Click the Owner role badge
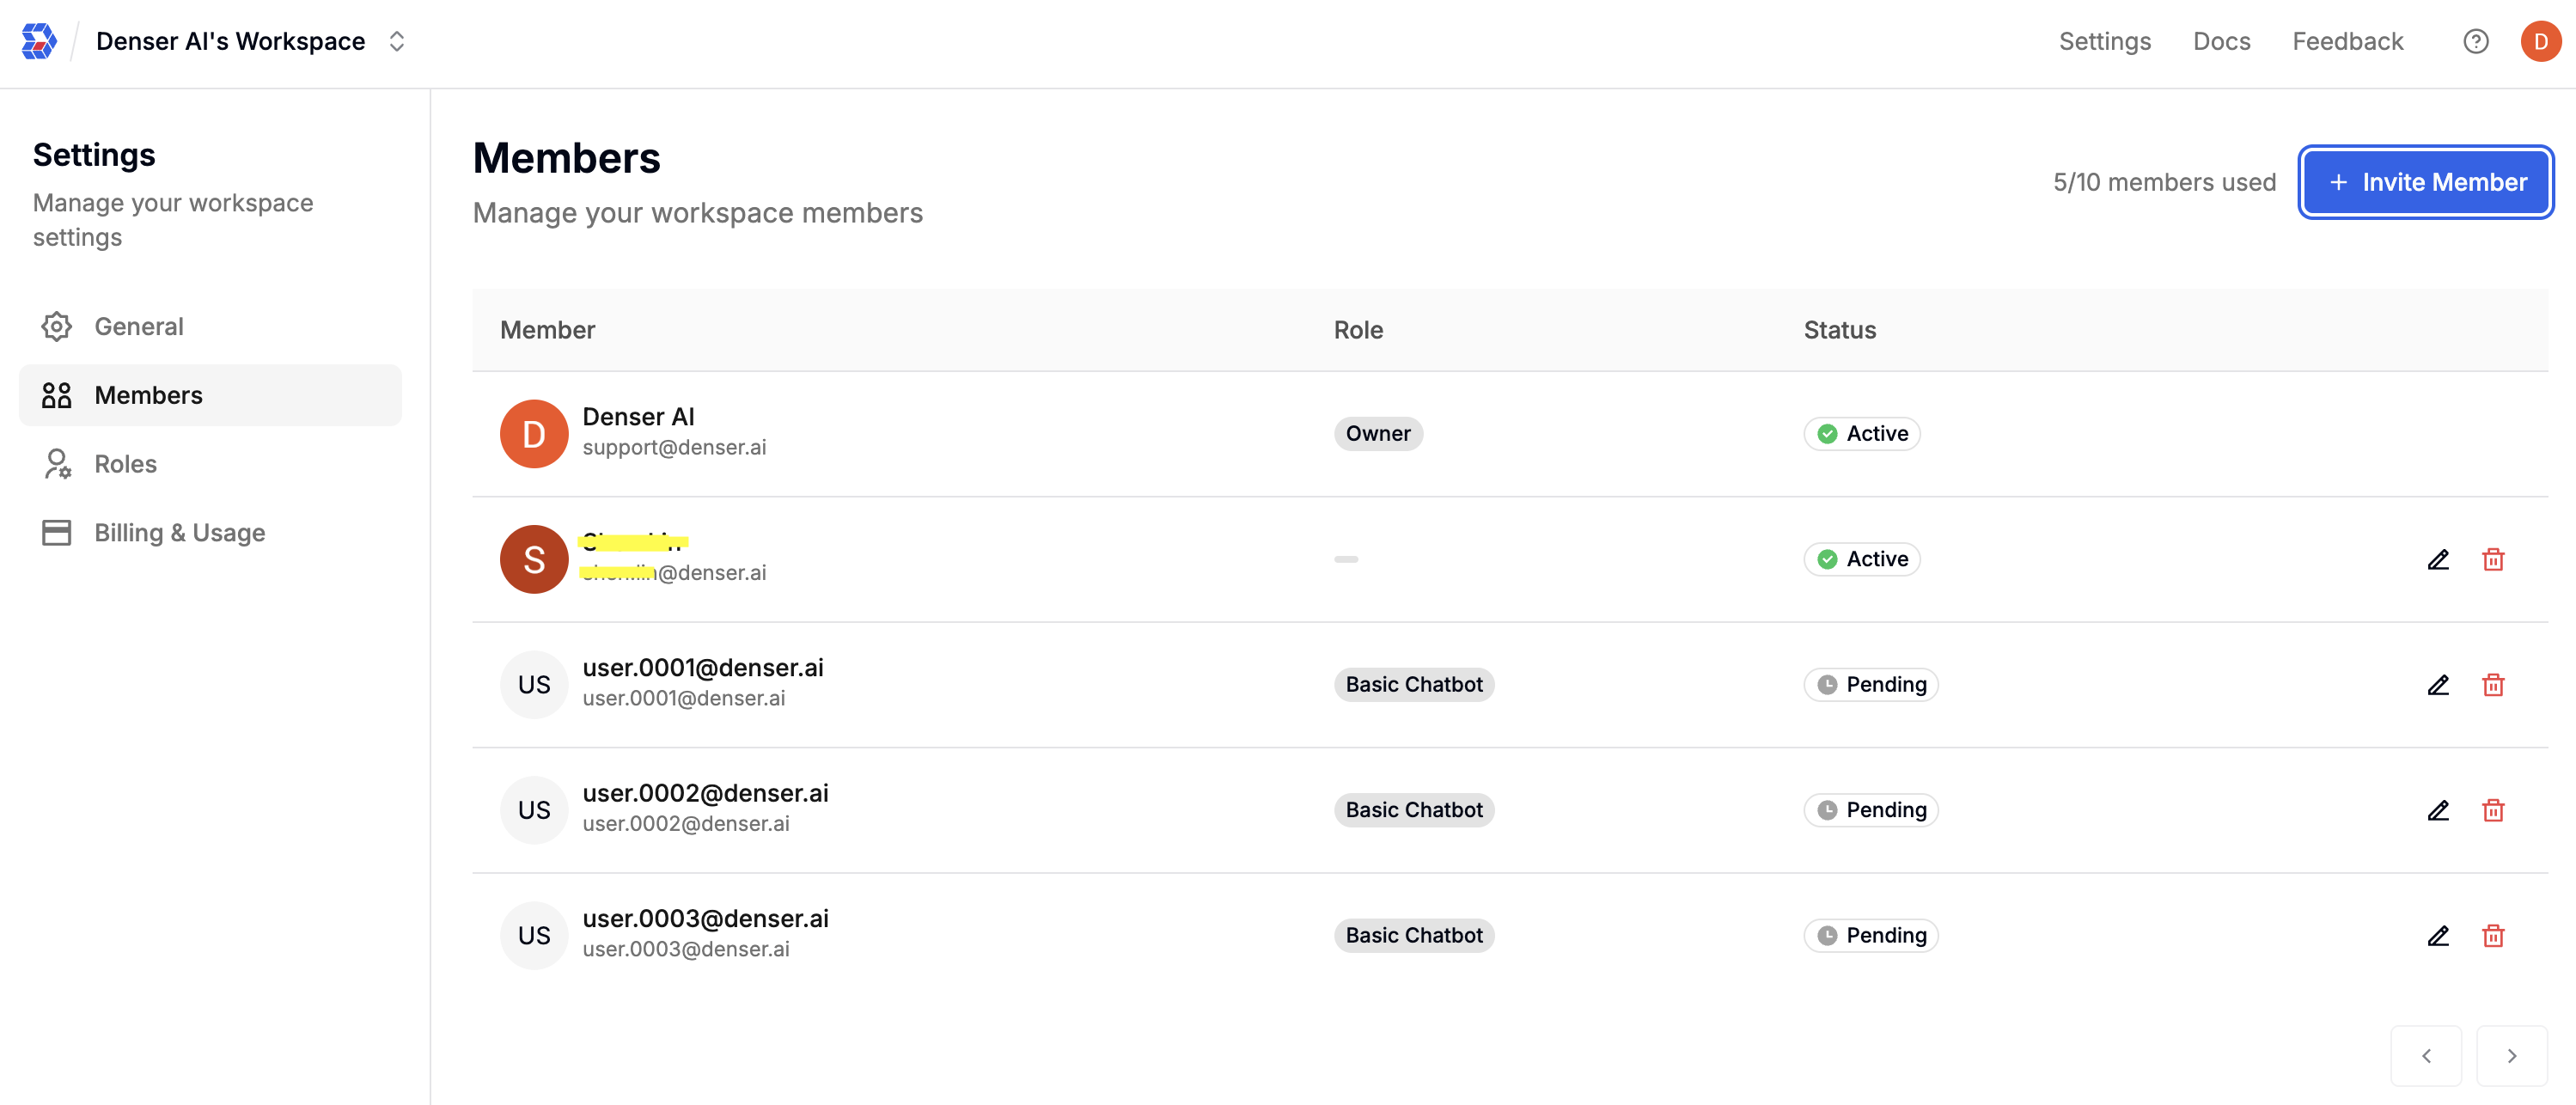Viewport: 2576px width, 1105px height. (1377, 434)
